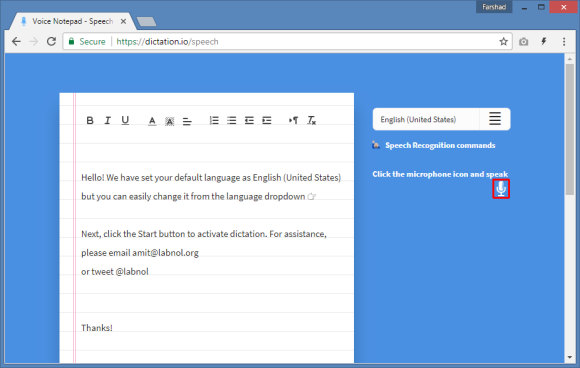Screen dimensions: 580x368
Task: Open the text background highlight picker
Action: point(169,121)
